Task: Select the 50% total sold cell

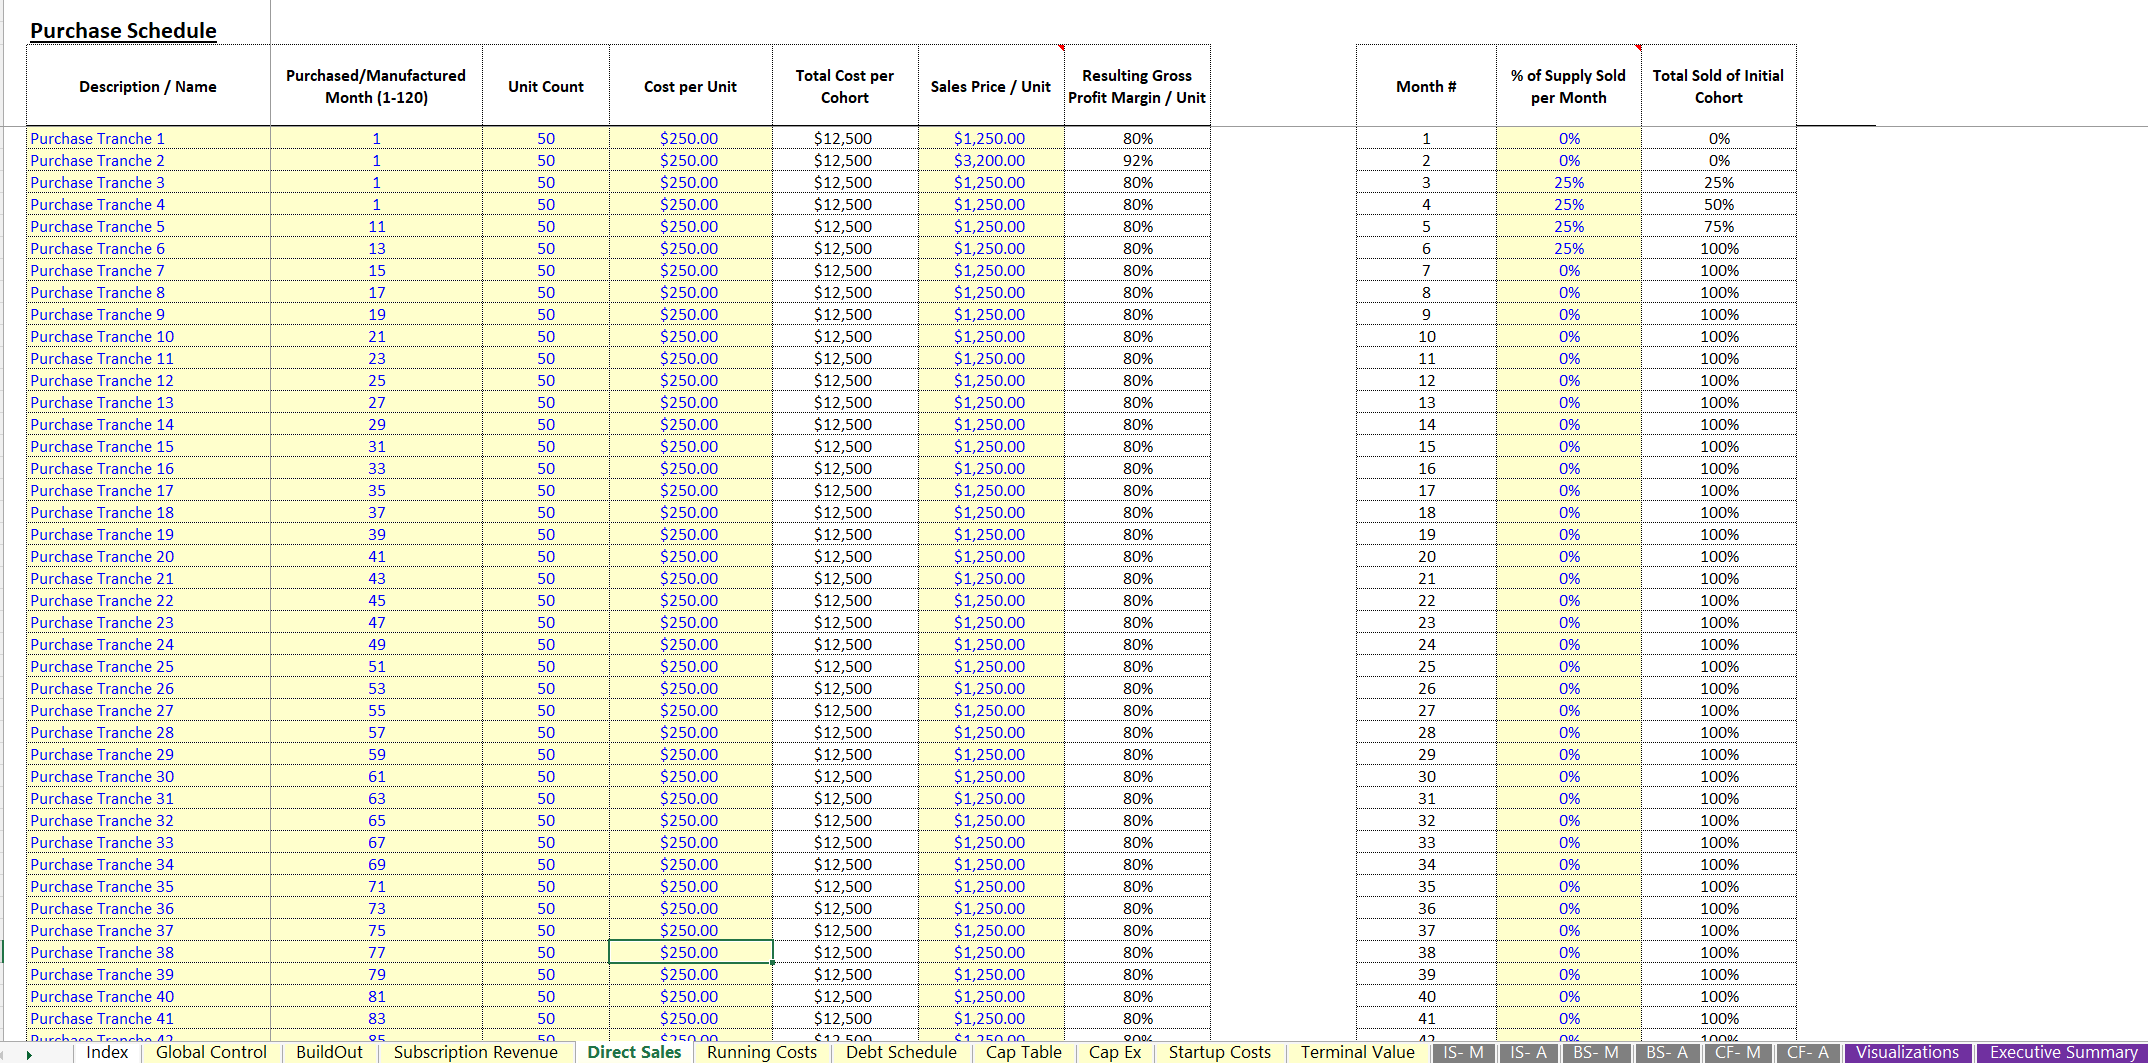Action: 1718,204
